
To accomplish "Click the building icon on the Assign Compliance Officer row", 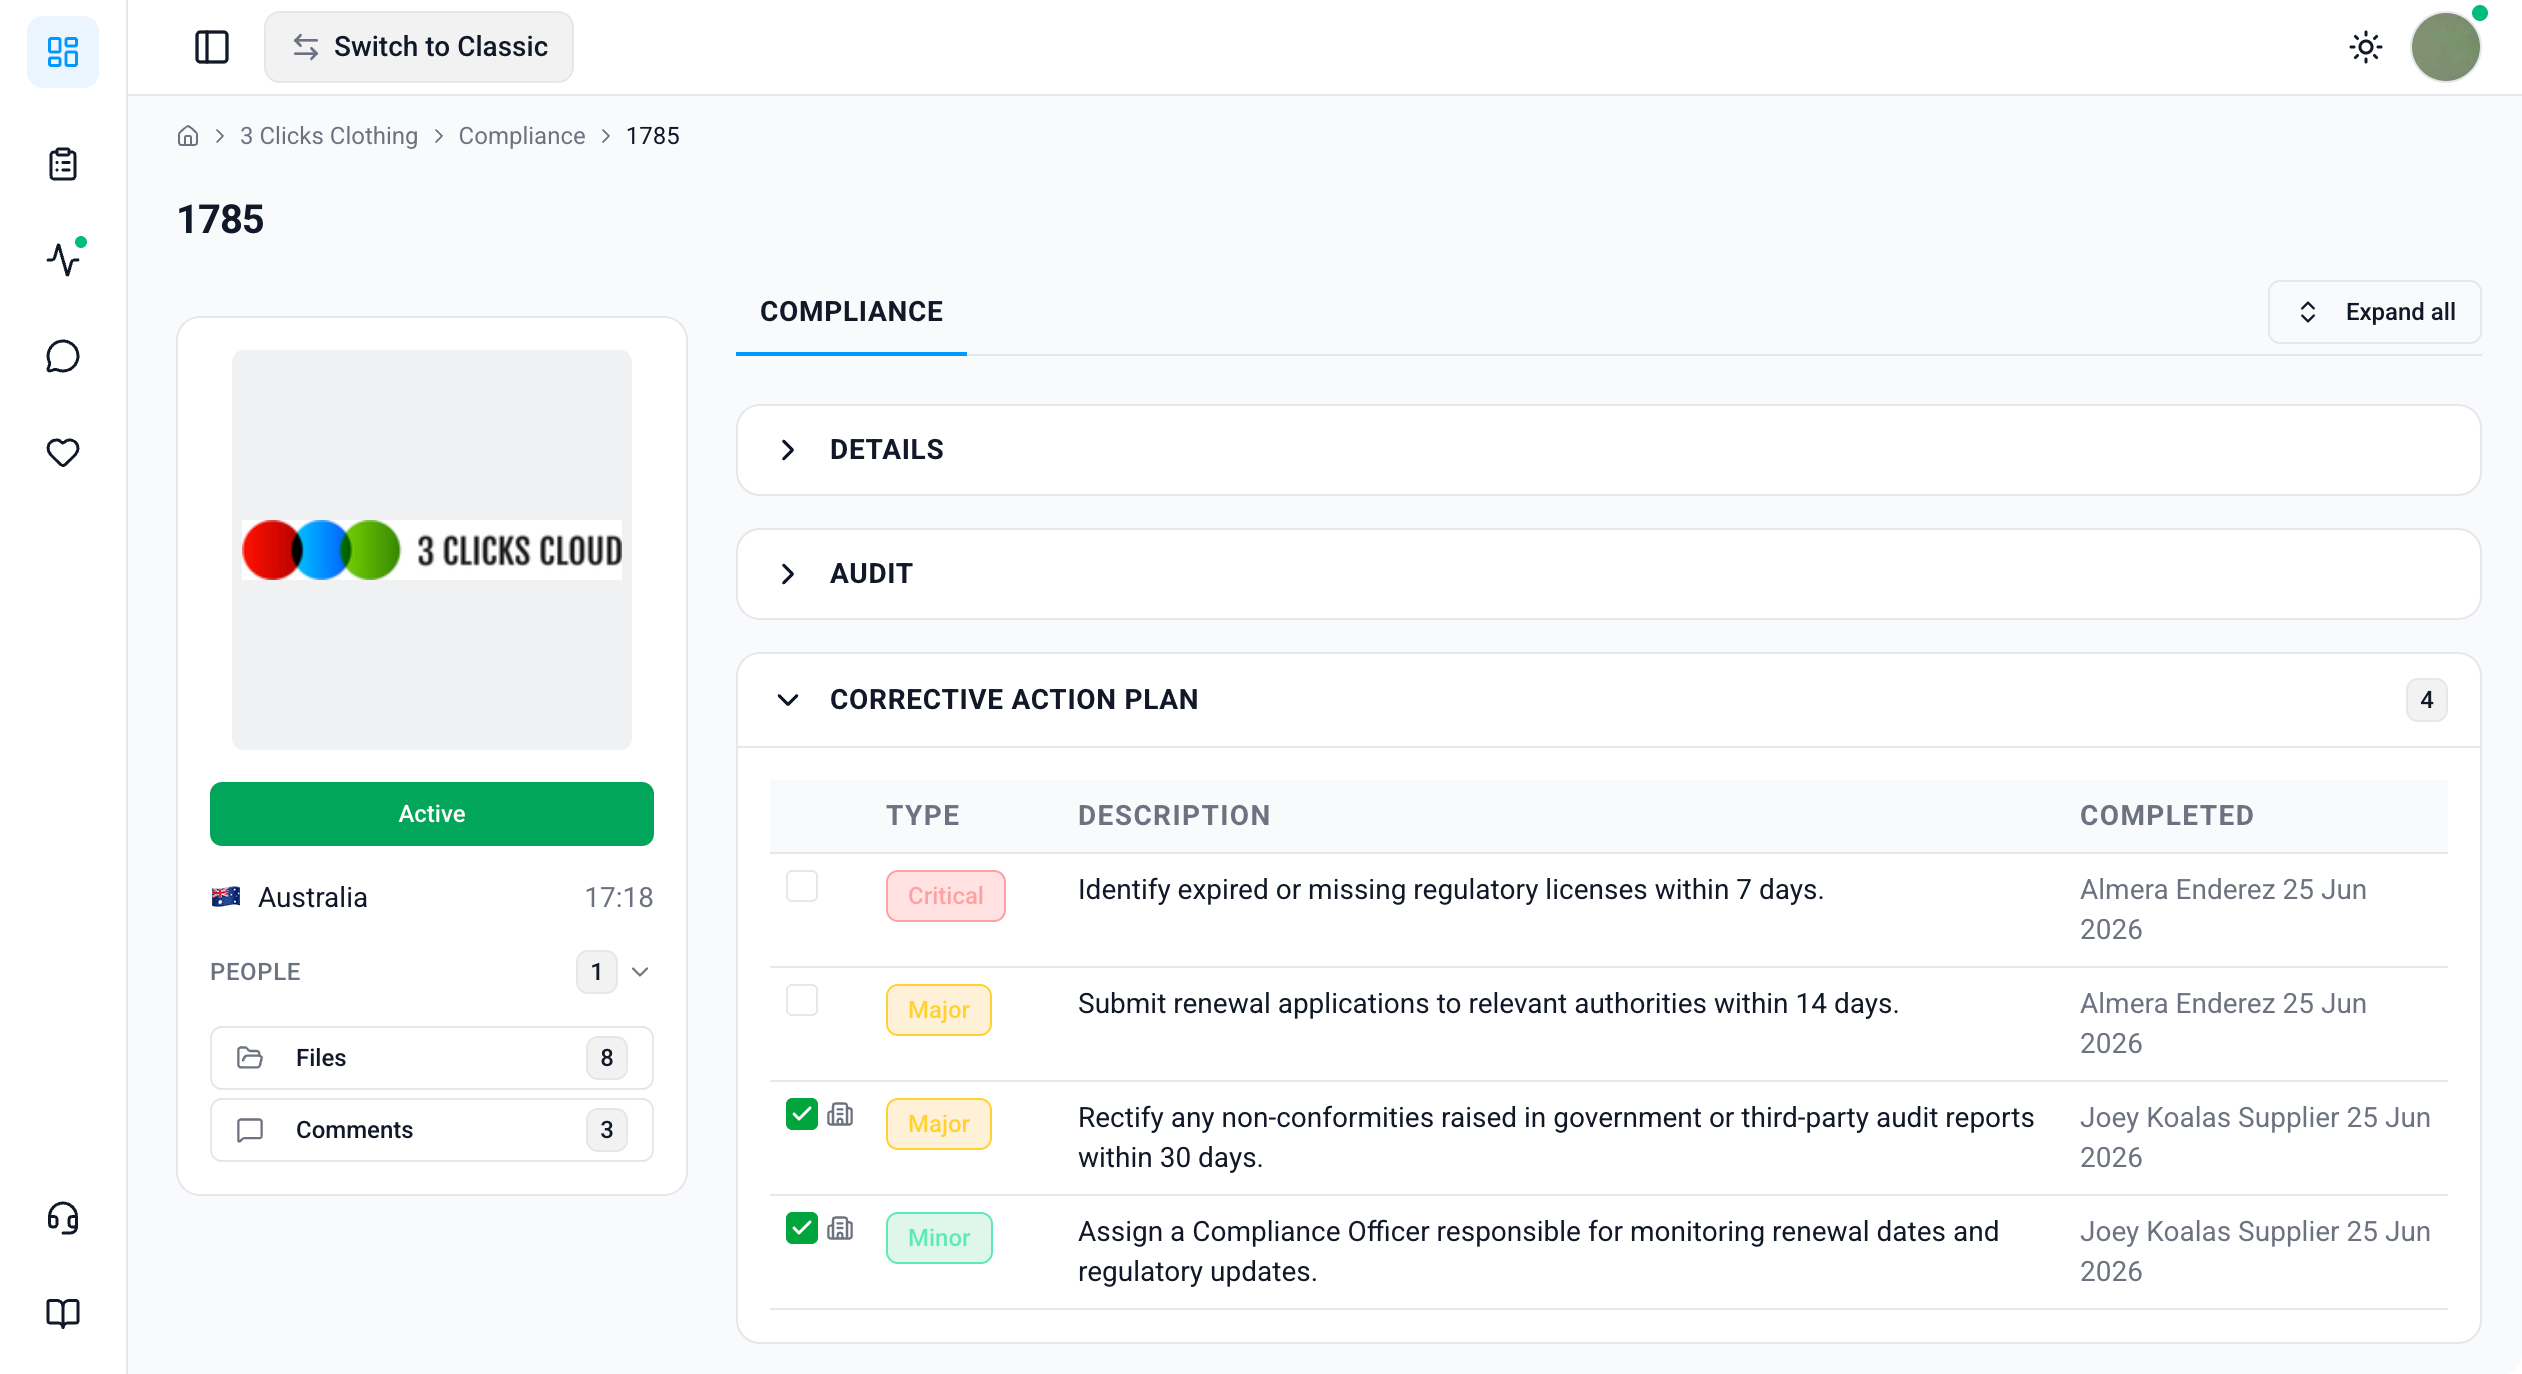I will coord(840,1228).
